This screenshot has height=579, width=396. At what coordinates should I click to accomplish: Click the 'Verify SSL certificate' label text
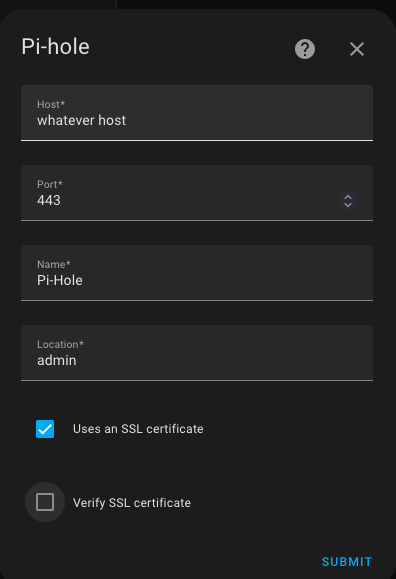[132, 503]
